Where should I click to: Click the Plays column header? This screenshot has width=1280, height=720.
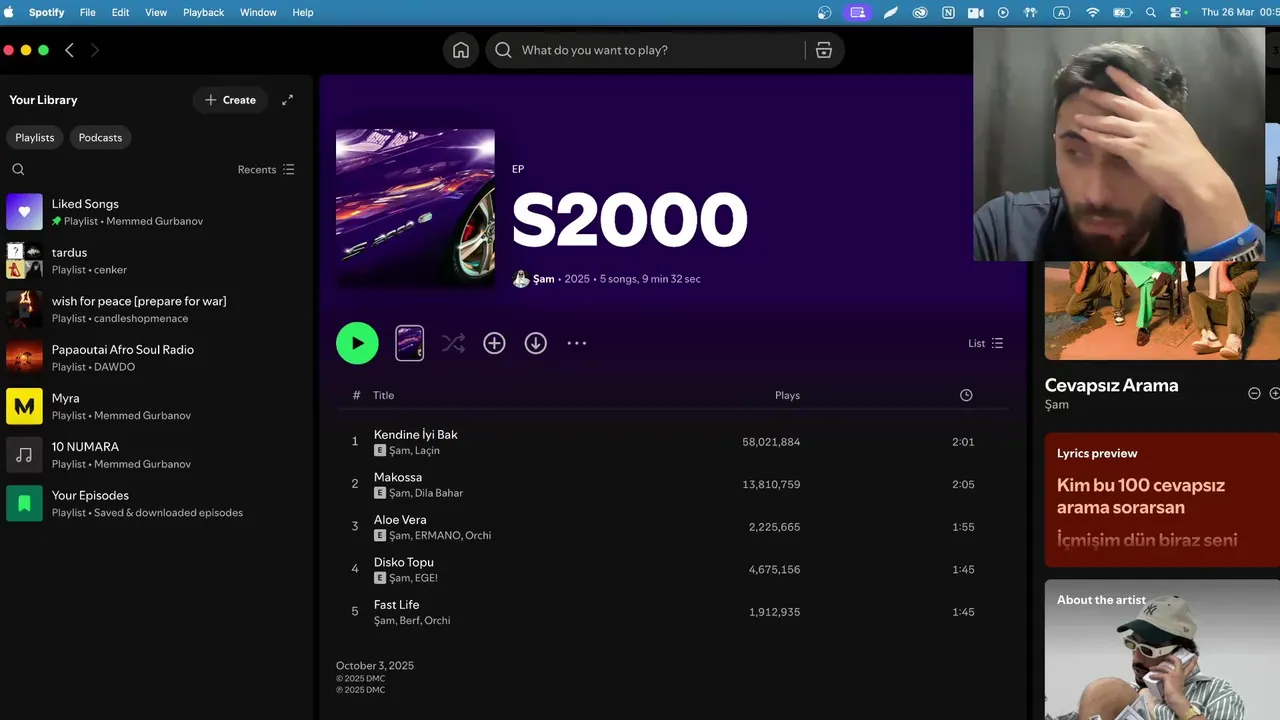(787, 395)
